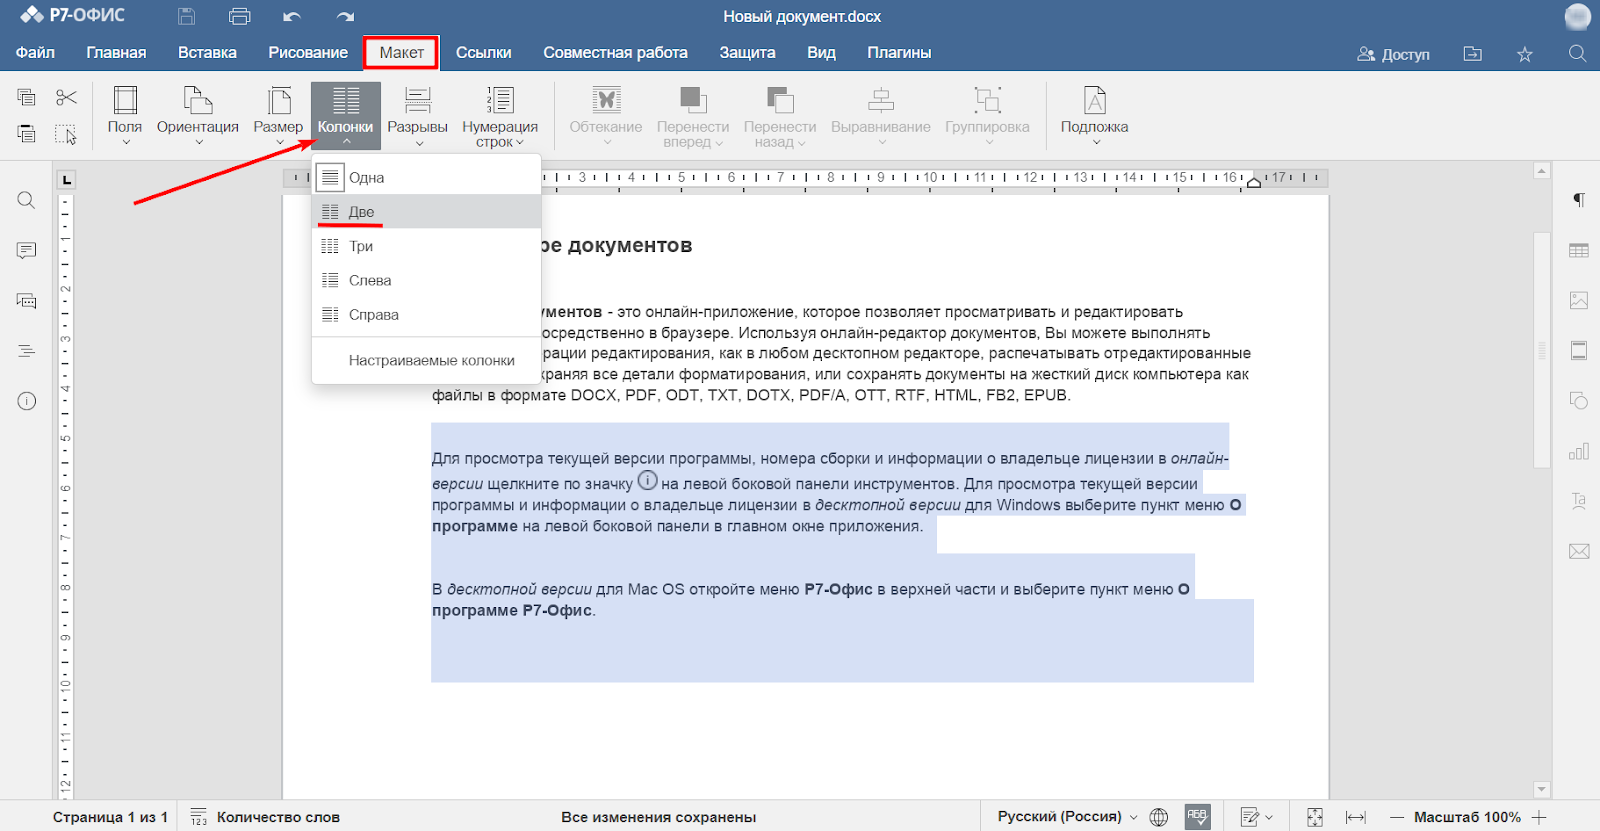The width and height of the screenshot is (1600, 831).
Task: Switch to the Совместная работа tab
Action: pos(615,53)
